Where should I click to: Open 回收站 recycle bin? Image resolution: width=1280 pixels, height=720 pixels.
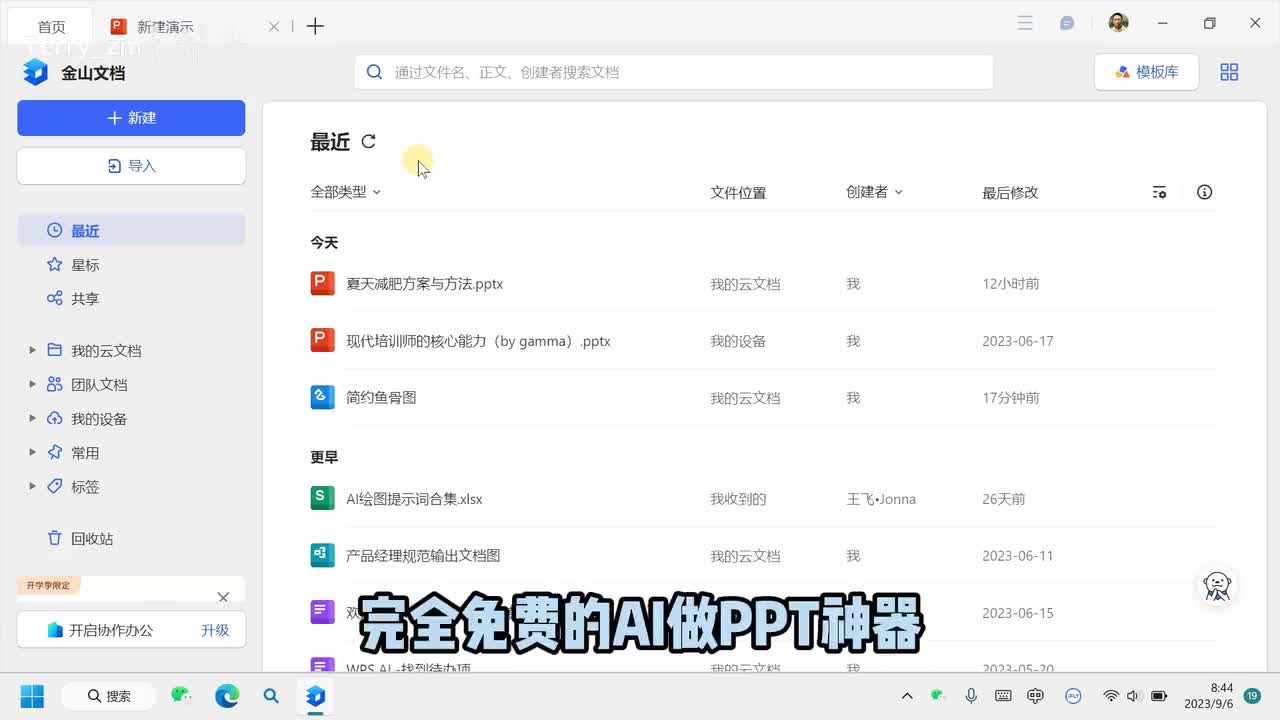tap(92, 539)
